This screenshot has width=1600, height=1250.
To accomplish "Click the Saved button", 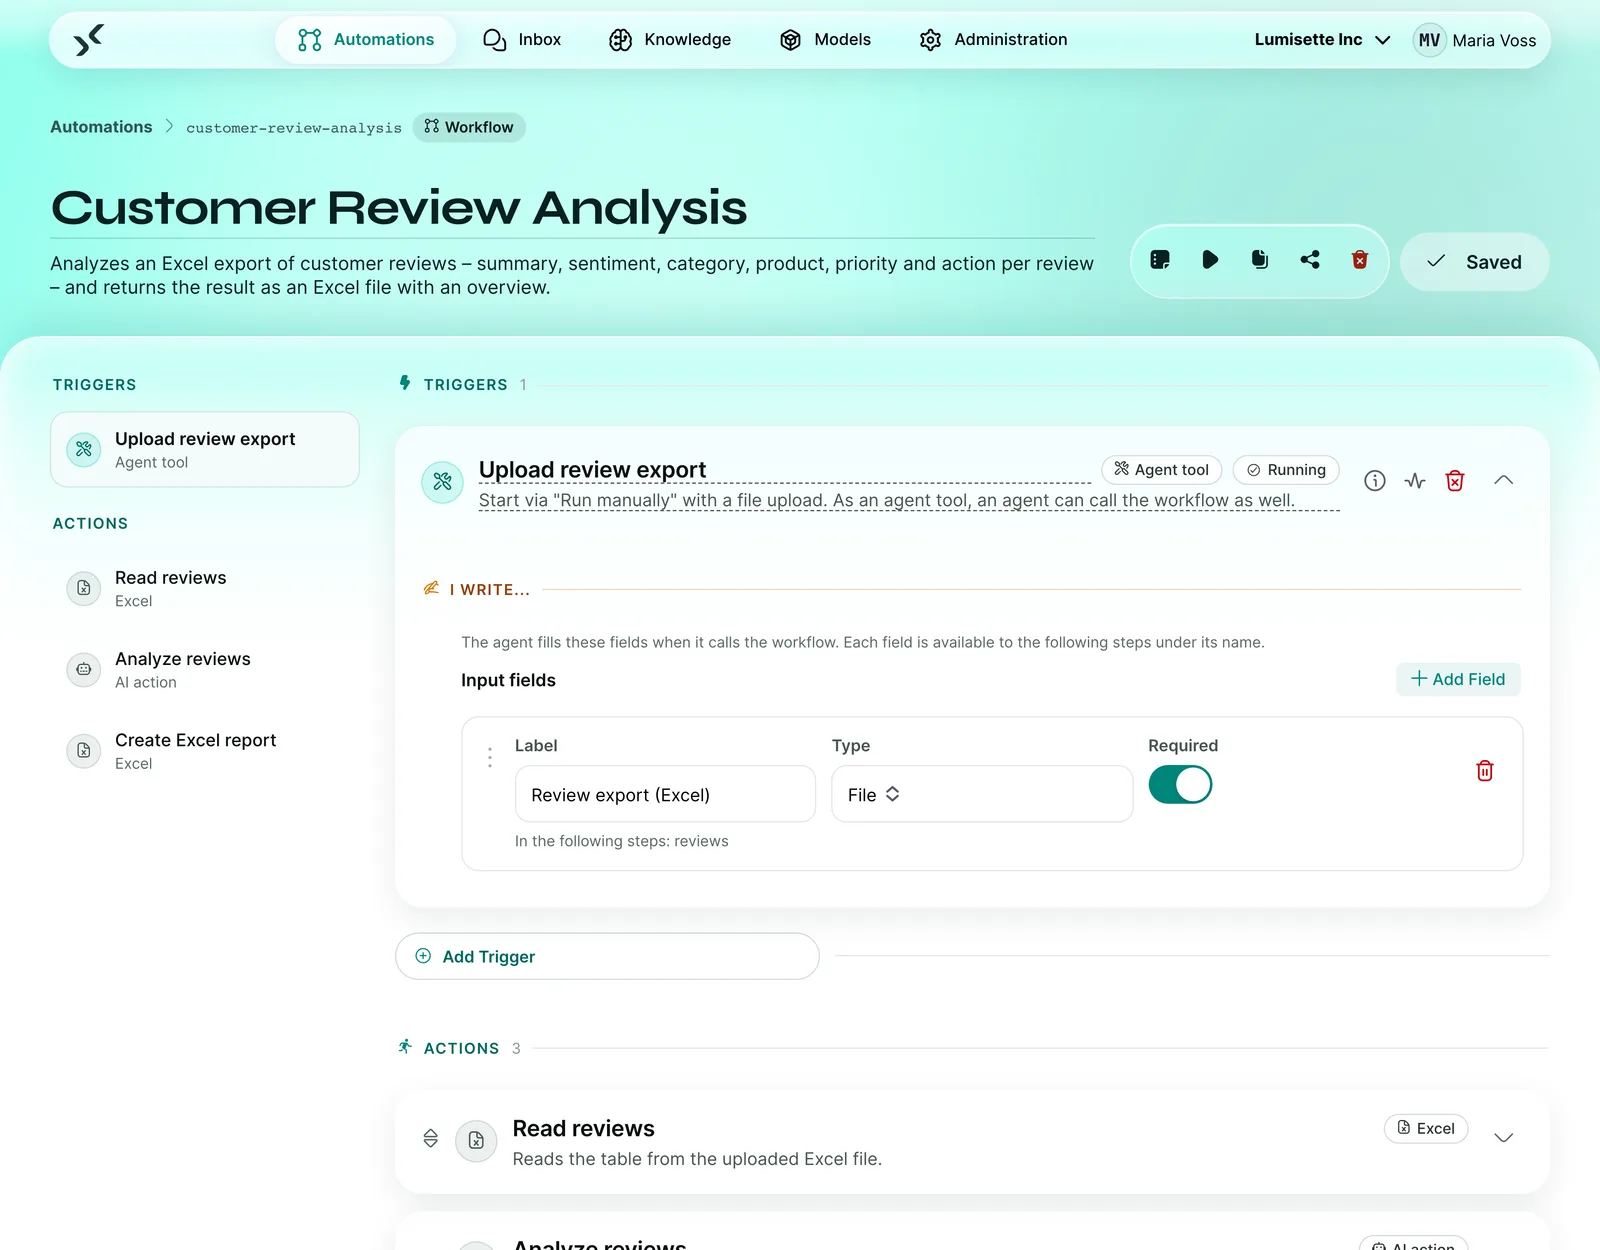I will [x=1474, y=262].
